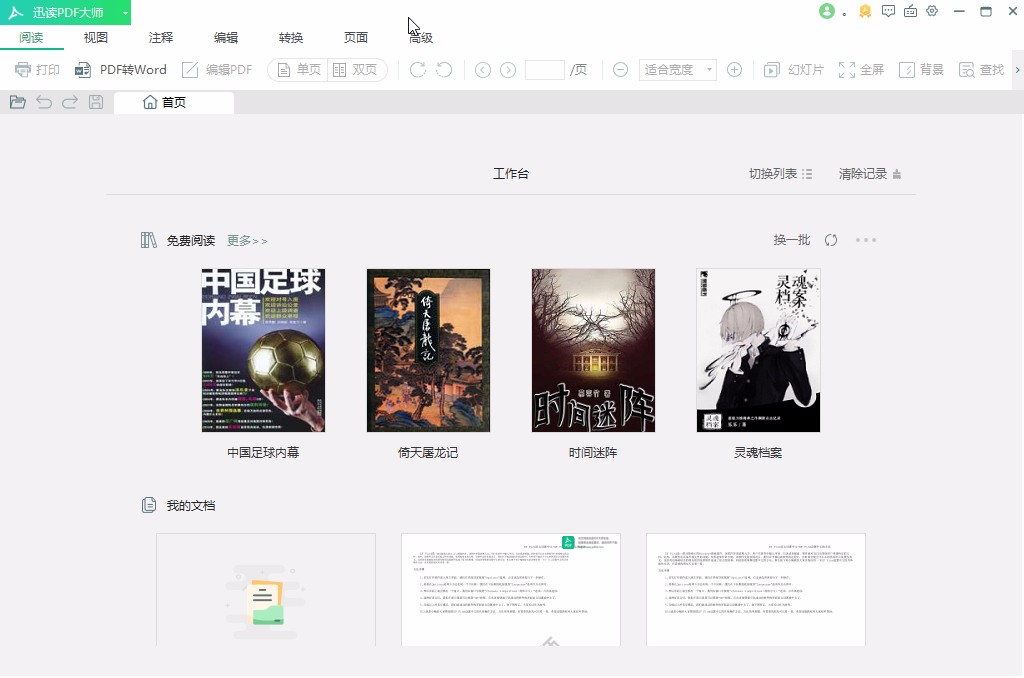
Task: Open the ••• more options for 免费阅读
Action: 866,240
